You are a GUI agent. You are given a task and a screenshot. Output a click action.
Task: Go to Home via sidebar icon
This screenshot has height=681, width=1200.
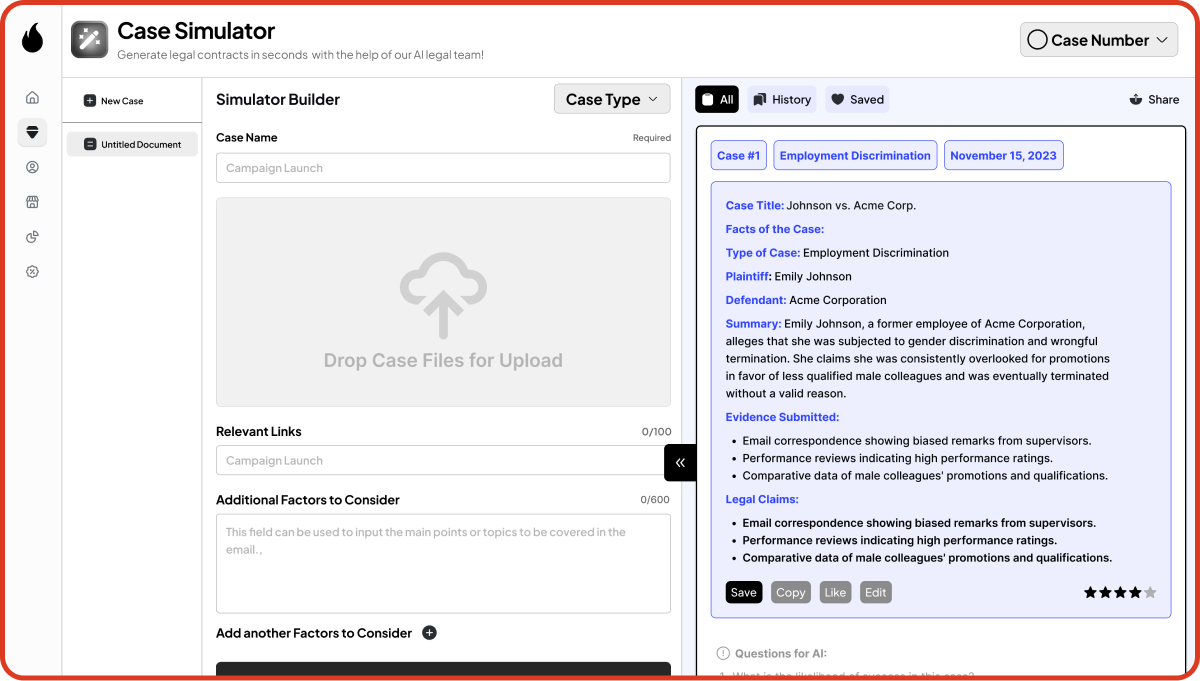click(x=32, y=97)
